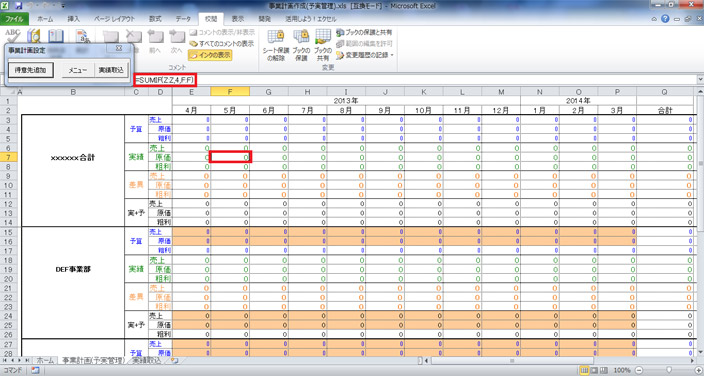
Task: Open the Thesaurus book icon
Action: click(56, 35)
